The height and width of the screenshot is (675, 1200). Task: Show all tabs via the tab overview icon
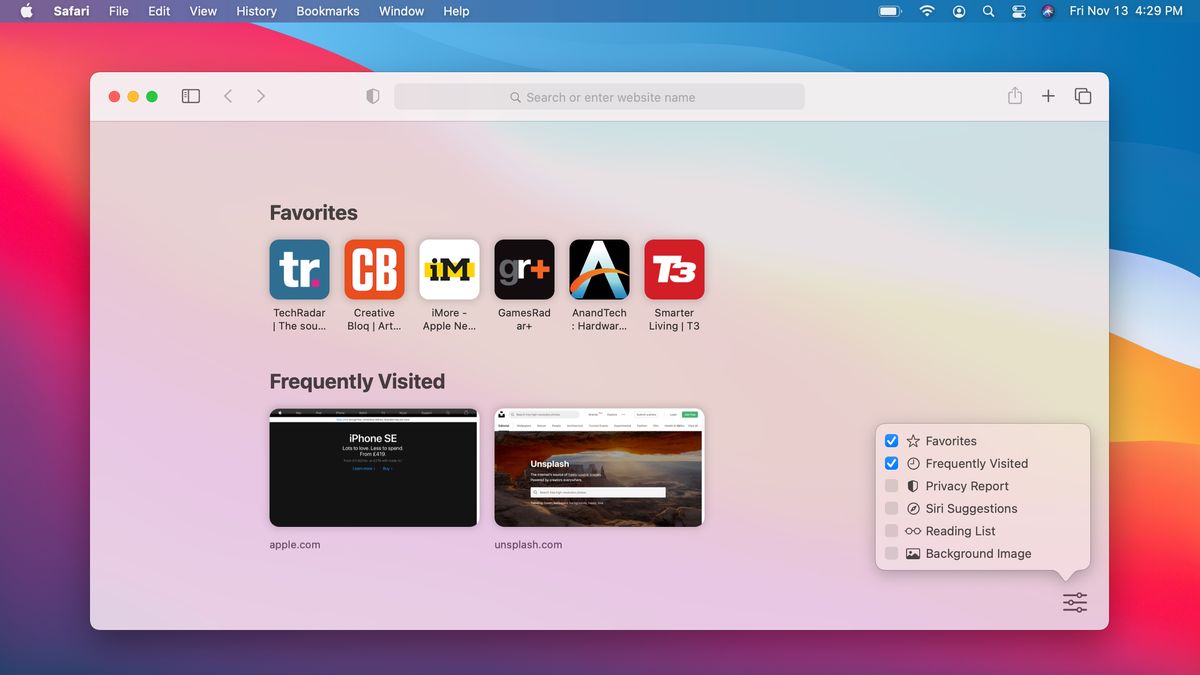point(1083,95)
